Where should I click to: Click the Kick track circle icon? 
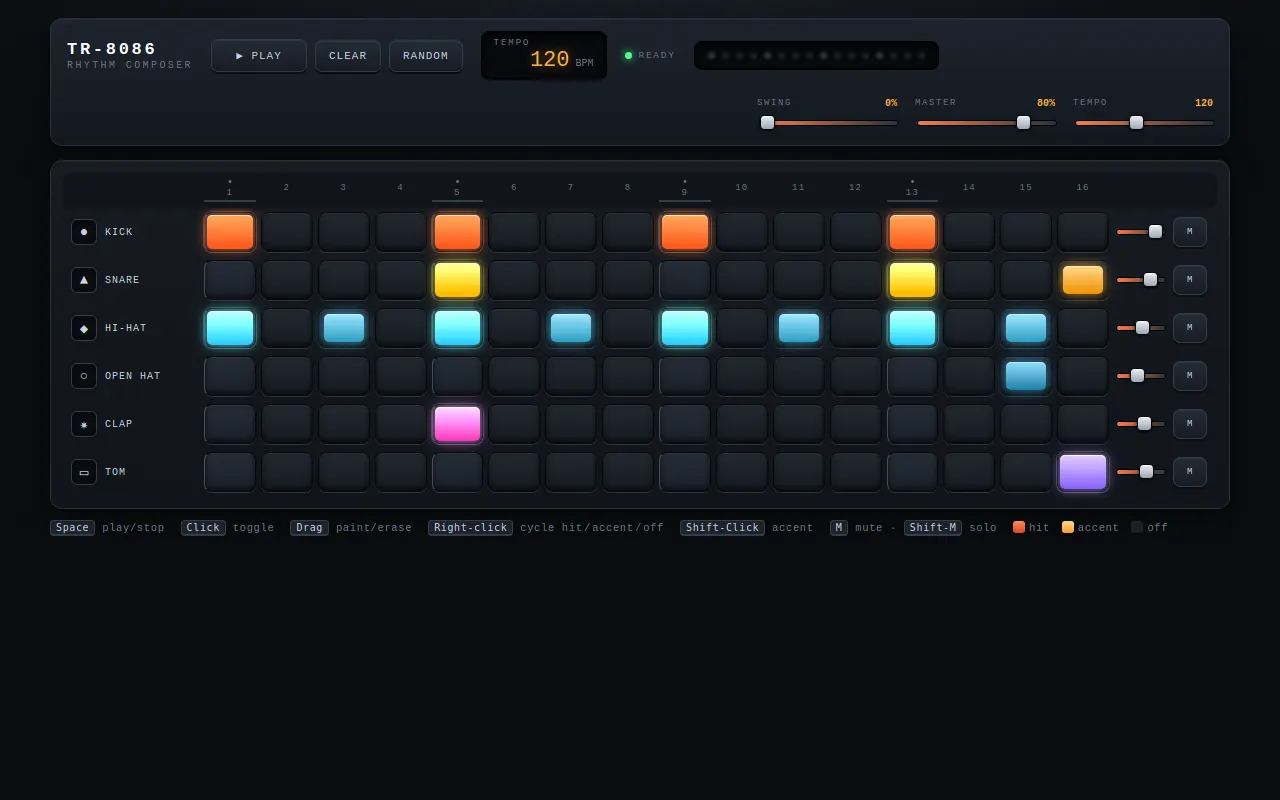(84, 232)
